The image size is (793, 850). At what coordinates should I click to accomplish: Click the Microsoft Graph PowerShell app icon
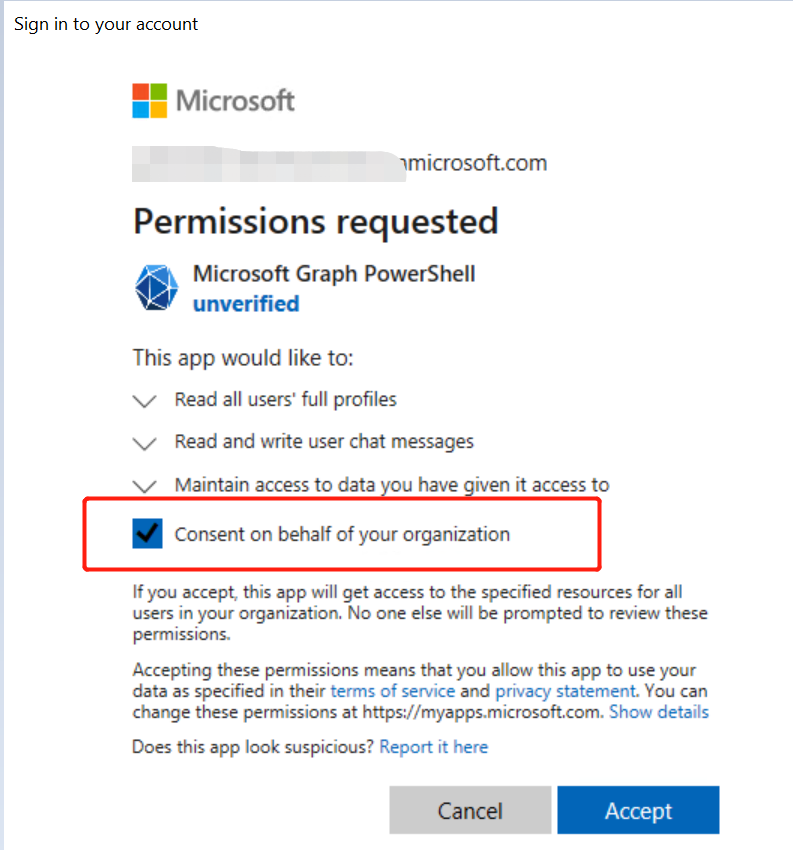pyautogui.click(x=155, y=288)
